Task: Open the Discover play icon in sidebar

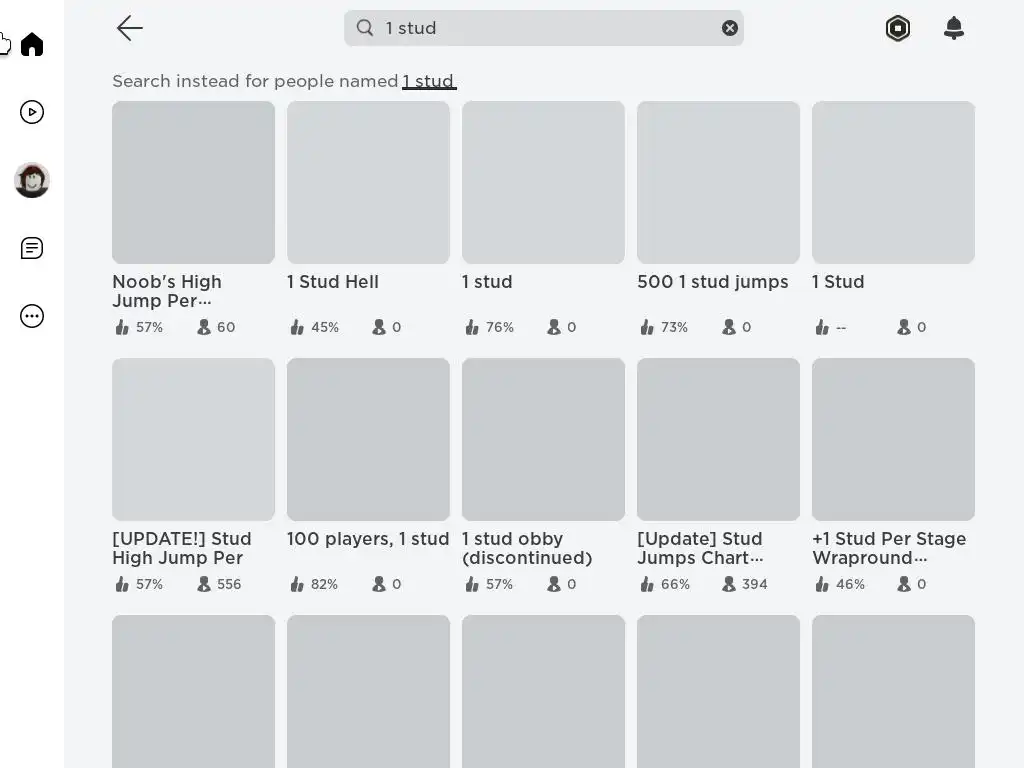Action: click(x=32, y=112)
